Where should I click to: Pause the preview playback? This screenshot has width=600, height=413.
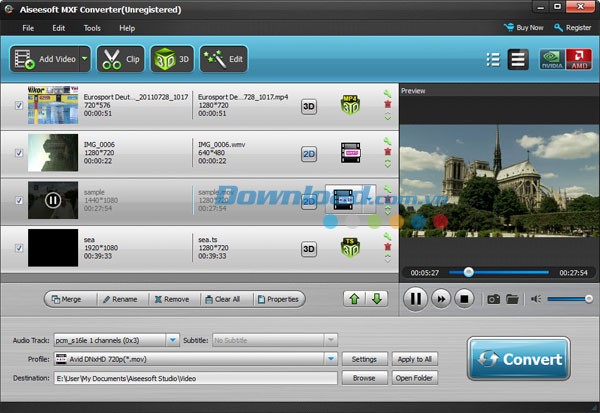[x=416, y=299]
